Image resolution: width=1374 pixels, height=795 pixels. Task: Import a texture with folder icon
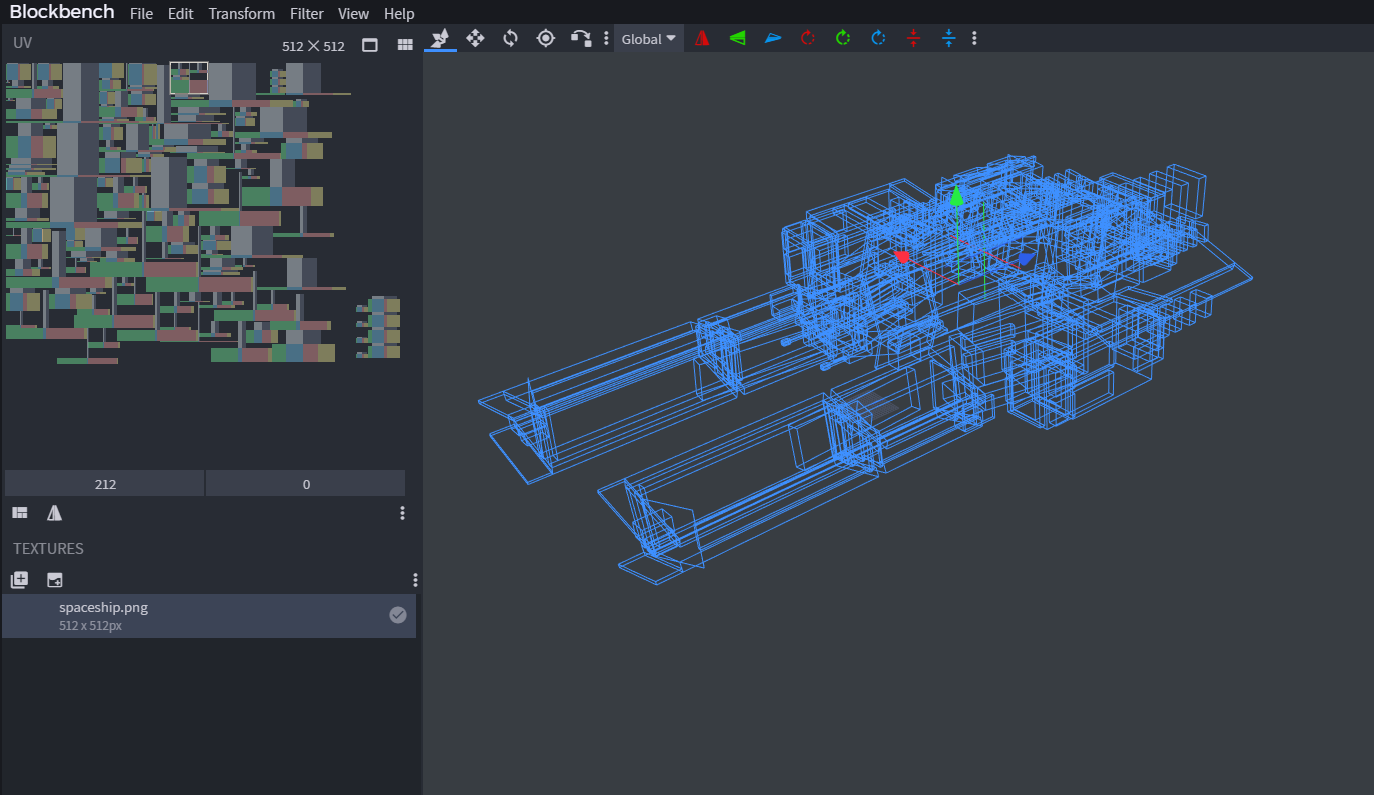[x=55, y=580]
